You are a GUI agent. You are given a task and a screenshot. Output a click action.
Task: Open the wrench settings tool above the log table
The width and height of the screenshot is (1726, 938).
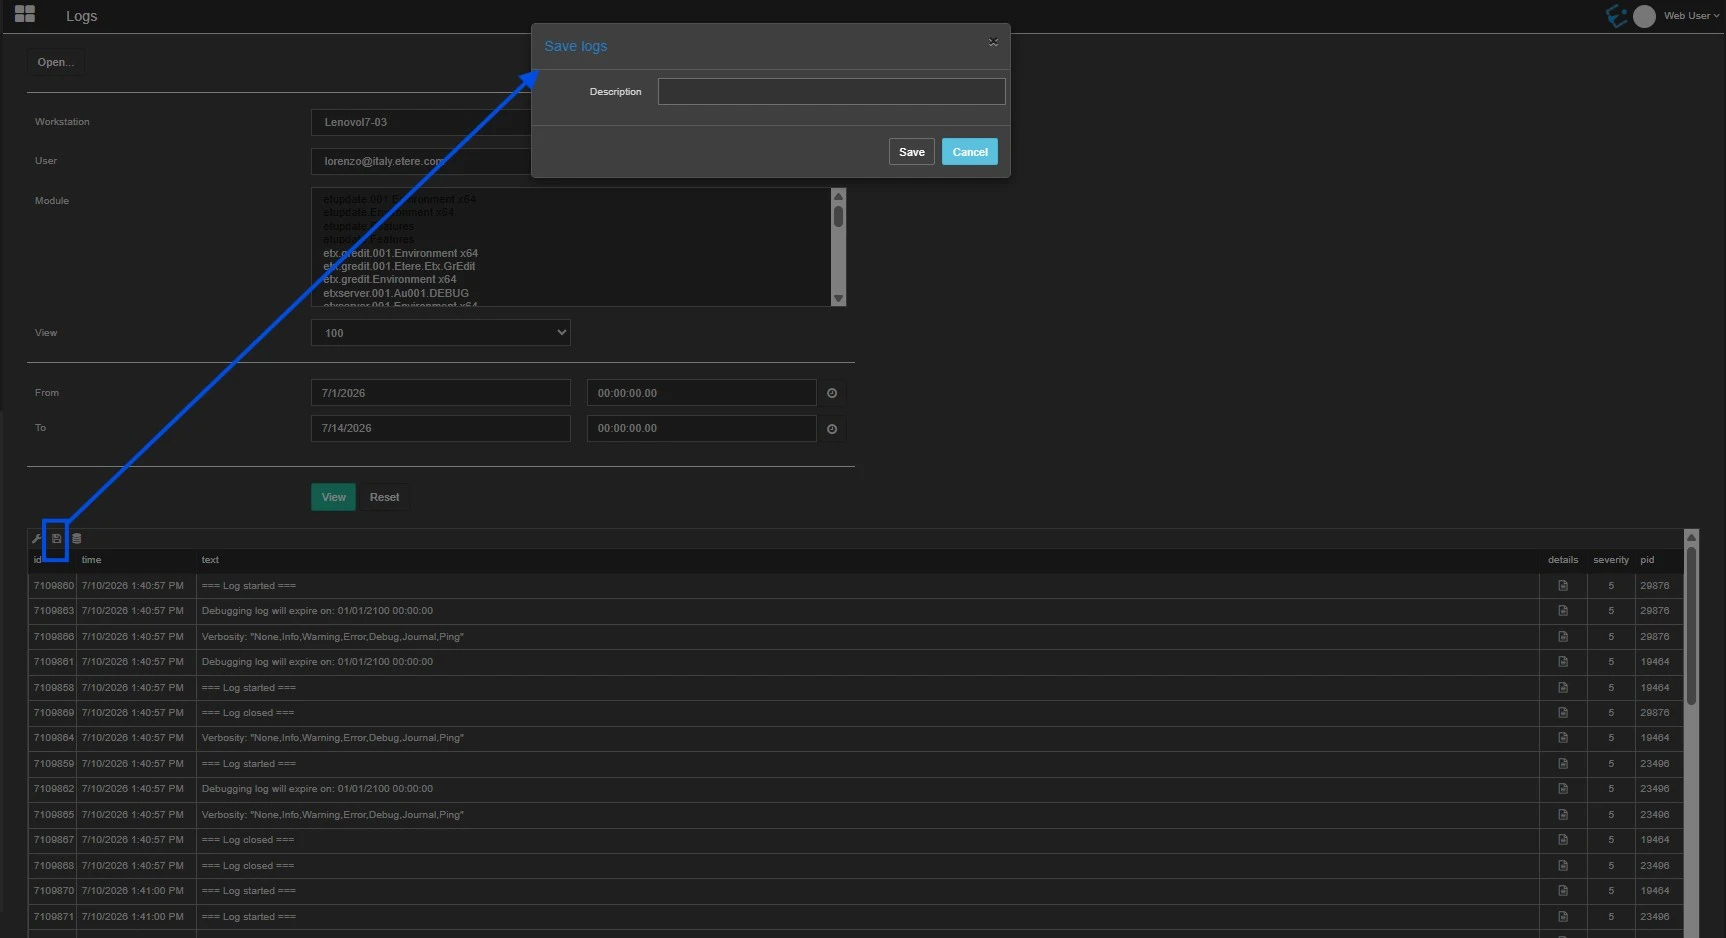point(37,539)
